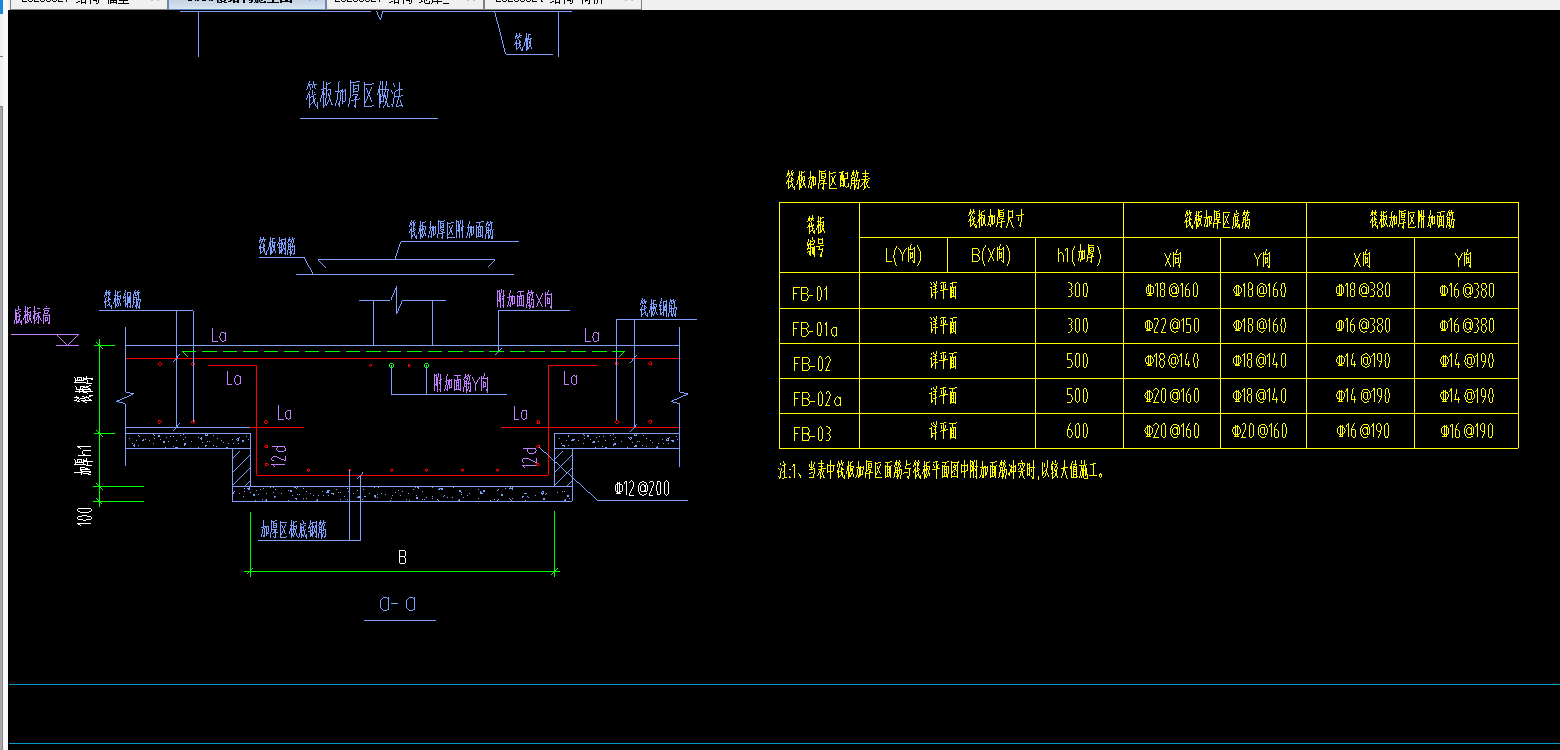Click FB-03's Φ16@190 Y向 additional rebar cell
Image resolution: width=1560 pixels, height=750 pixels.
point(1467,432)
